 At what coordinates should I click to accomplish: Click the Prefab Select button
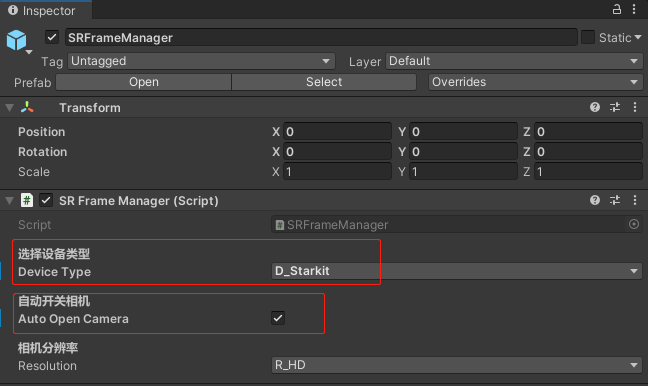click(324, 82)
